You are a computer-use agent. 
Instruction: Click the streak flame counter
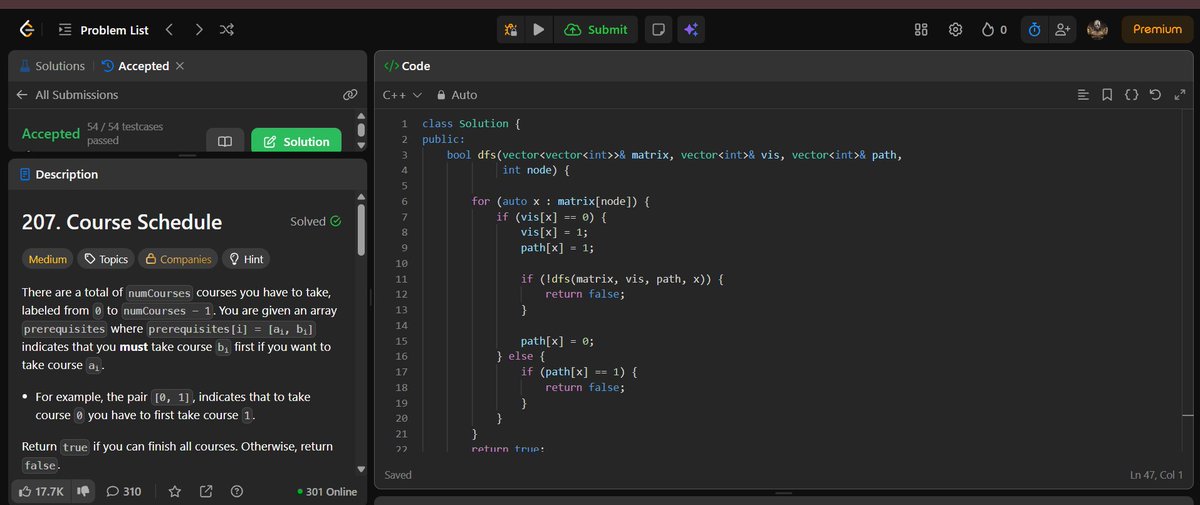(x=994, y=30)
